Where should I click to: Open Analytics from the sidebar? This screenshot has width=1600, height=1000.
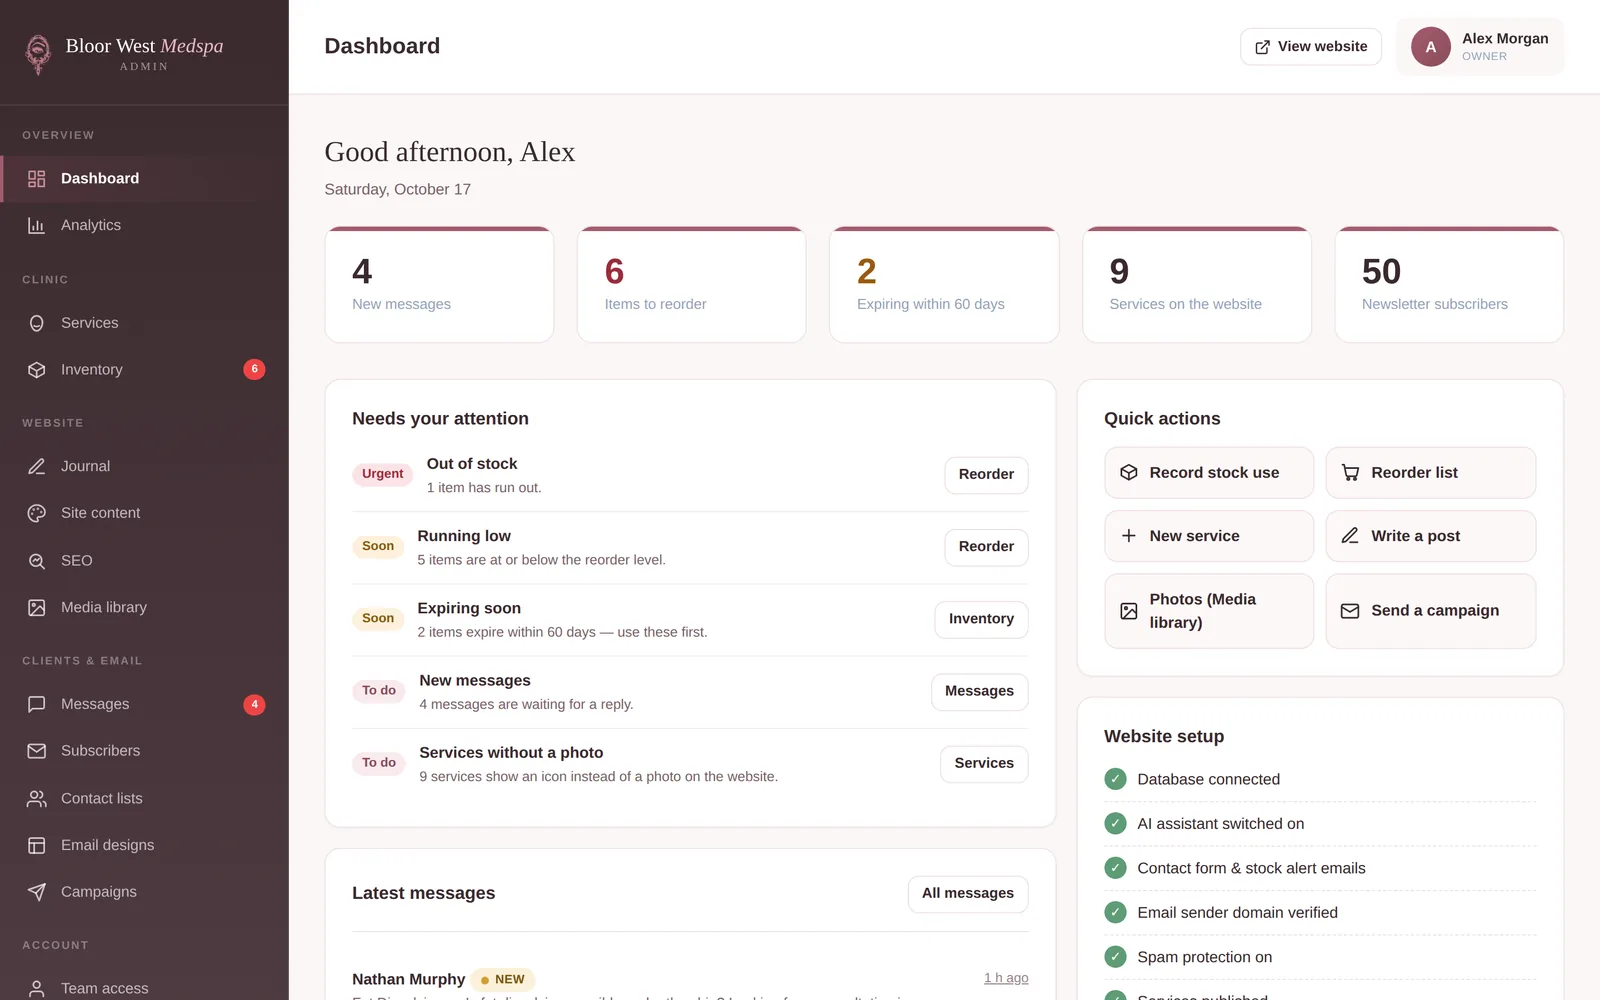coord(144,226)
